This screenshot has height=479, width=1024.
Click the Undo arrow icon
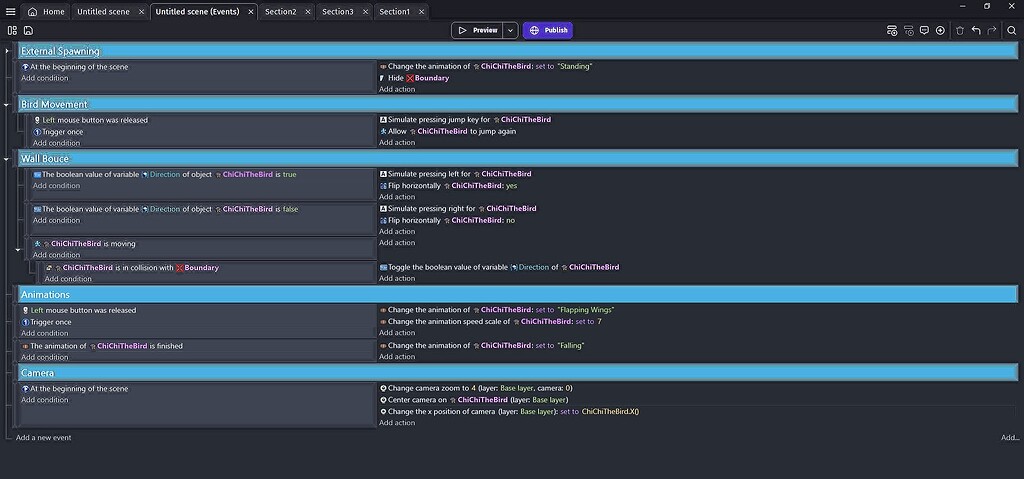point(976,30)
